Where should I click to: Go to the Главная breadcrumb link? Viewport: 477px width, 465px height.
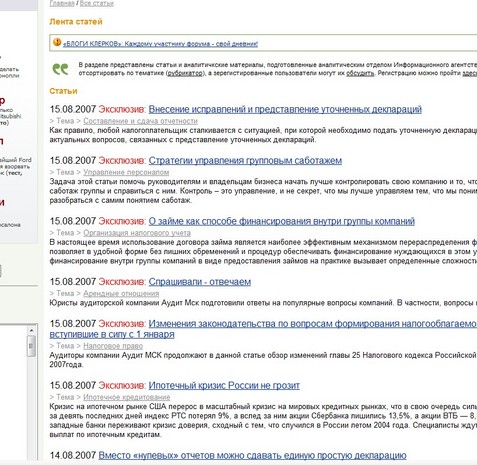[x=62, y=3]
